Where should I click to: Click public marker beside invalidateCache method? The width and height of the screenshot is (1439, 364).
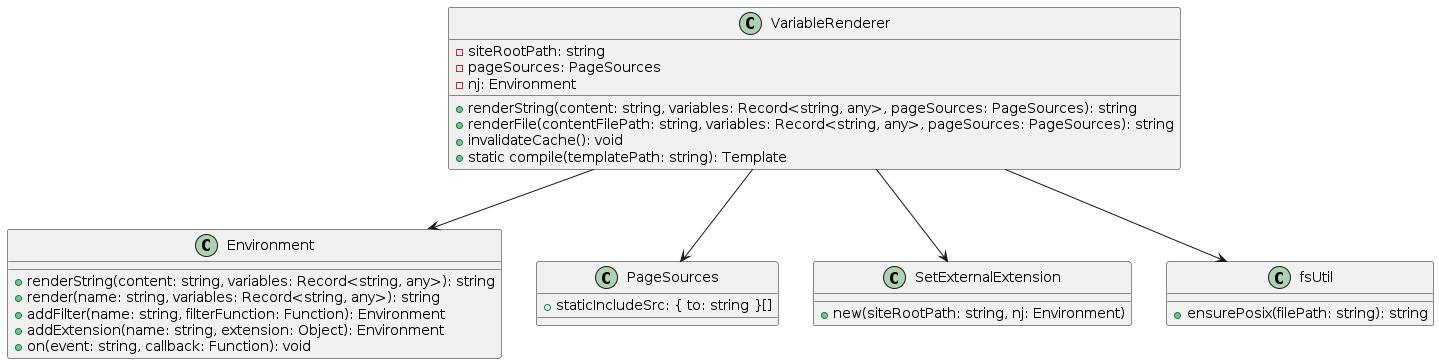(x=459, y=141)
